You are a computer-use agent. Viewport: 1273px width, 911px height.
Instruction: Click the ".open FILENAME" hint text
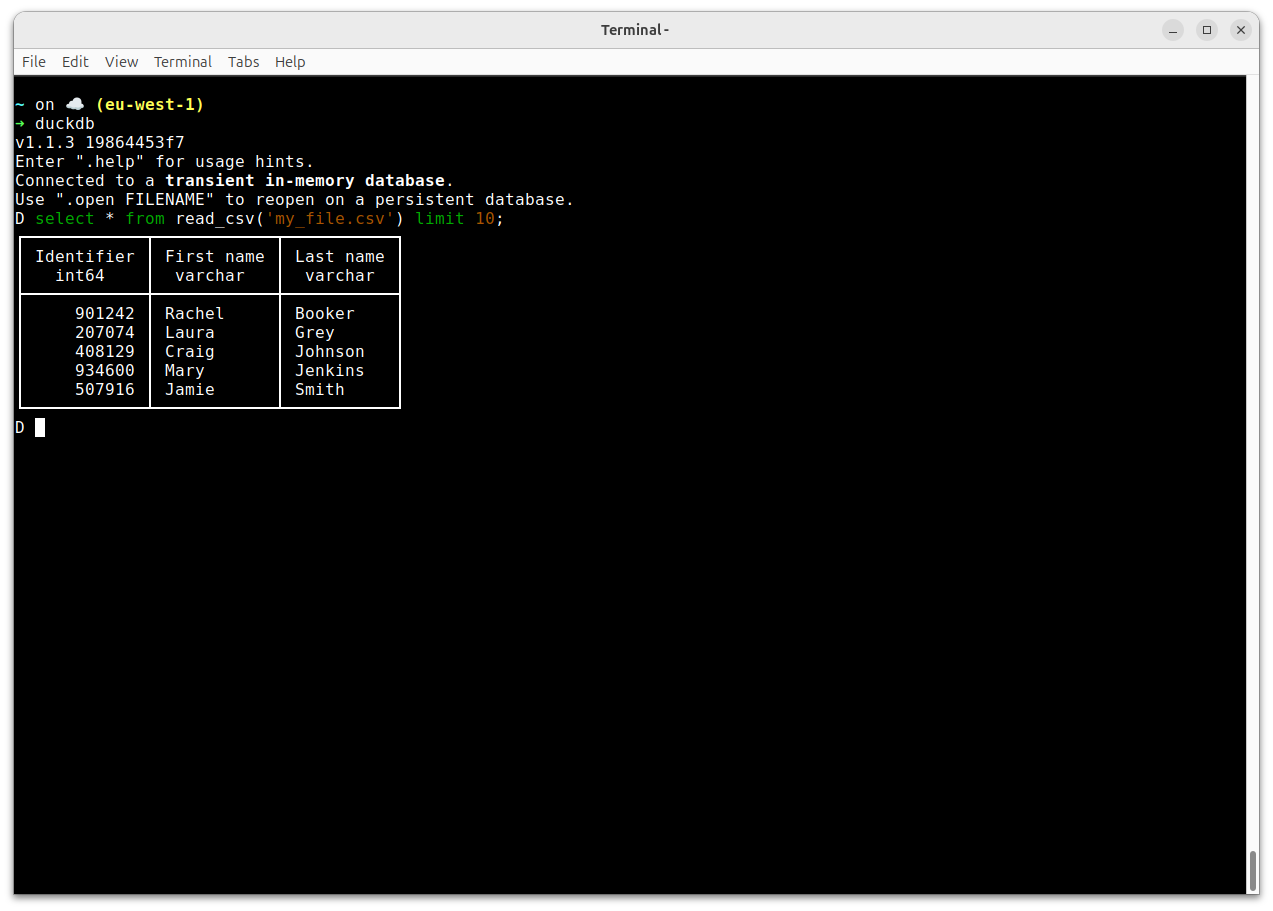pyautogui.click(x=135, y=199)
